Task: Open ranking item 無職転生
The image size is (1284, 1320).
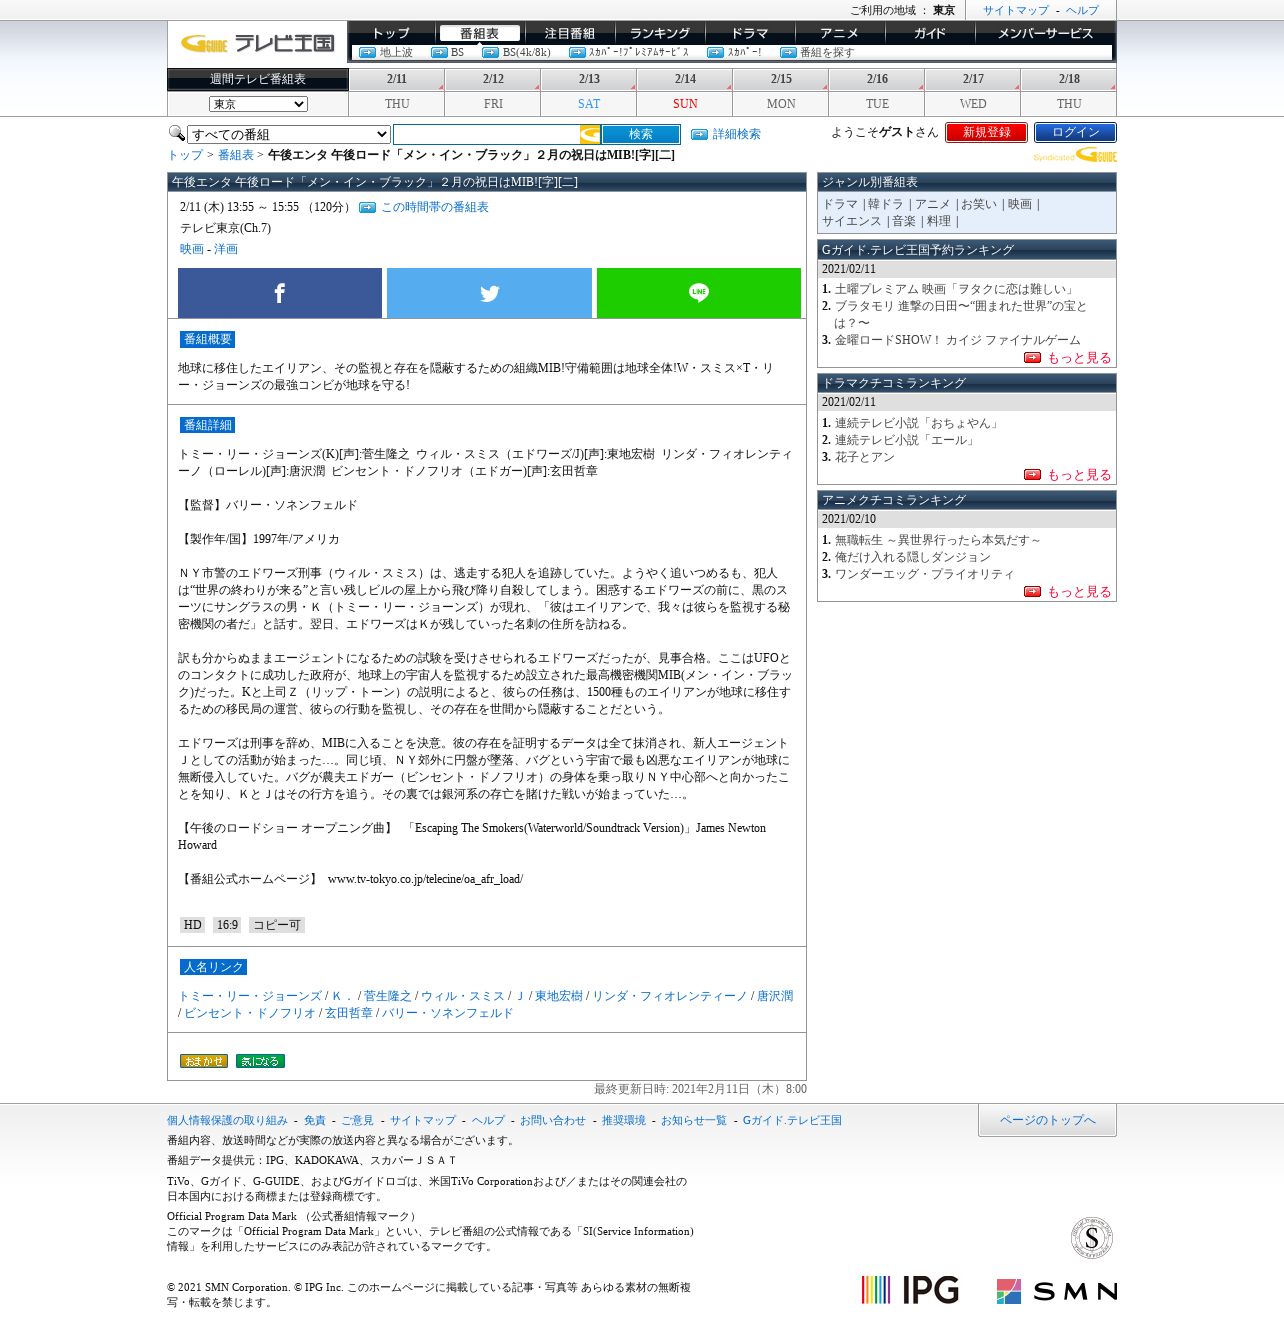Action: pyautogui.click(x=937, y=540)
